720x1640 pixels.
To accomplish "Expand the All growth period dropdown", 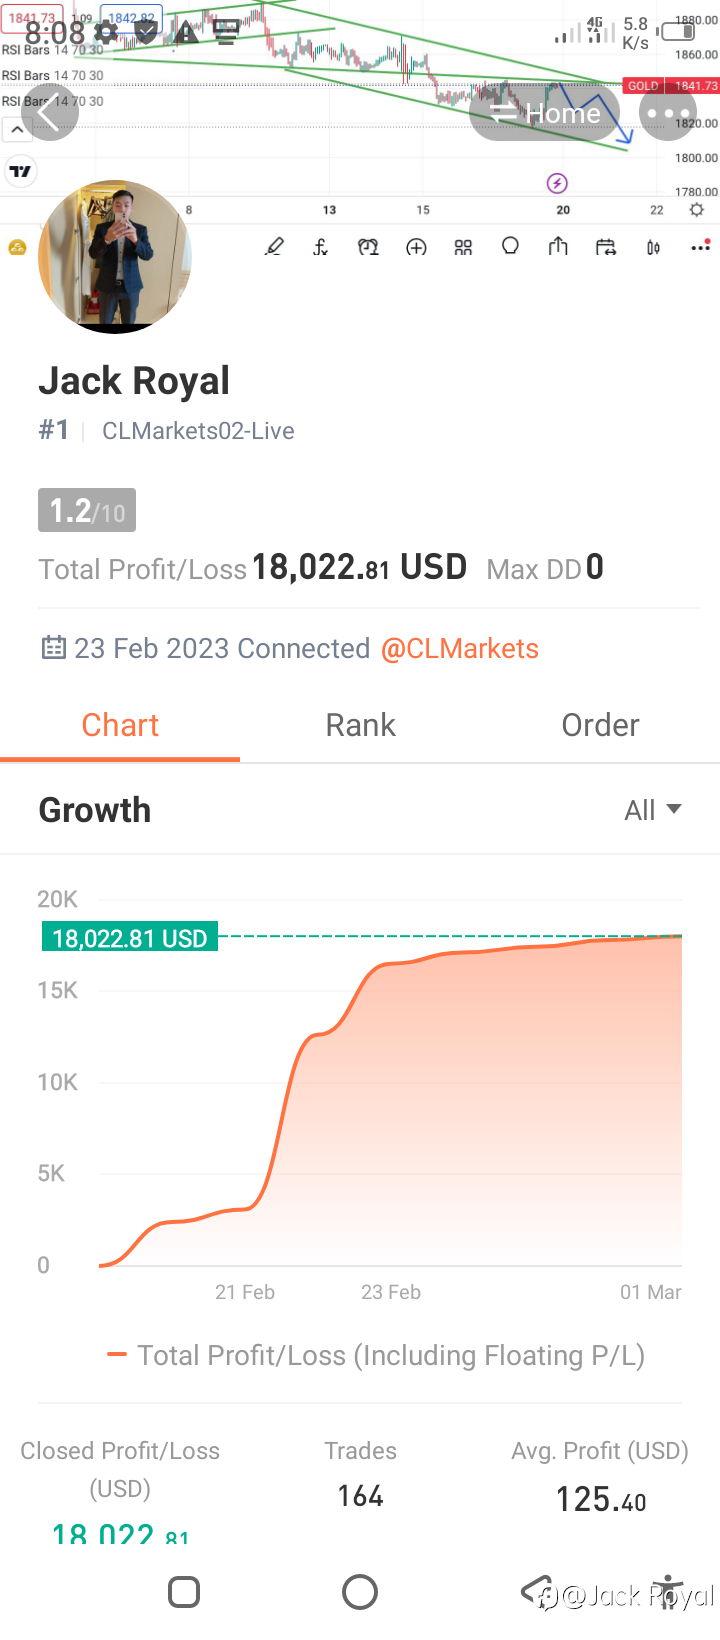I will [x=653, y=810].
